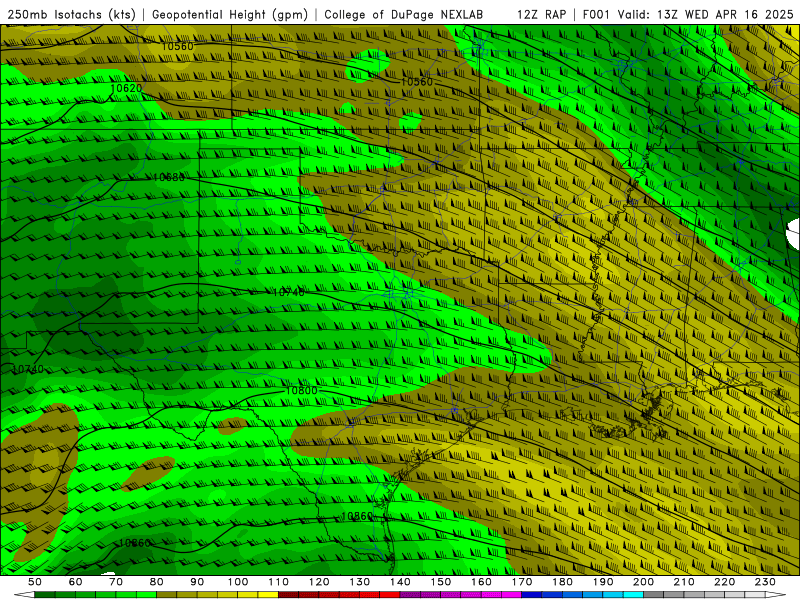Click the 130 legend value
Viewport: 800px width, 600px height.
[360, 582]
